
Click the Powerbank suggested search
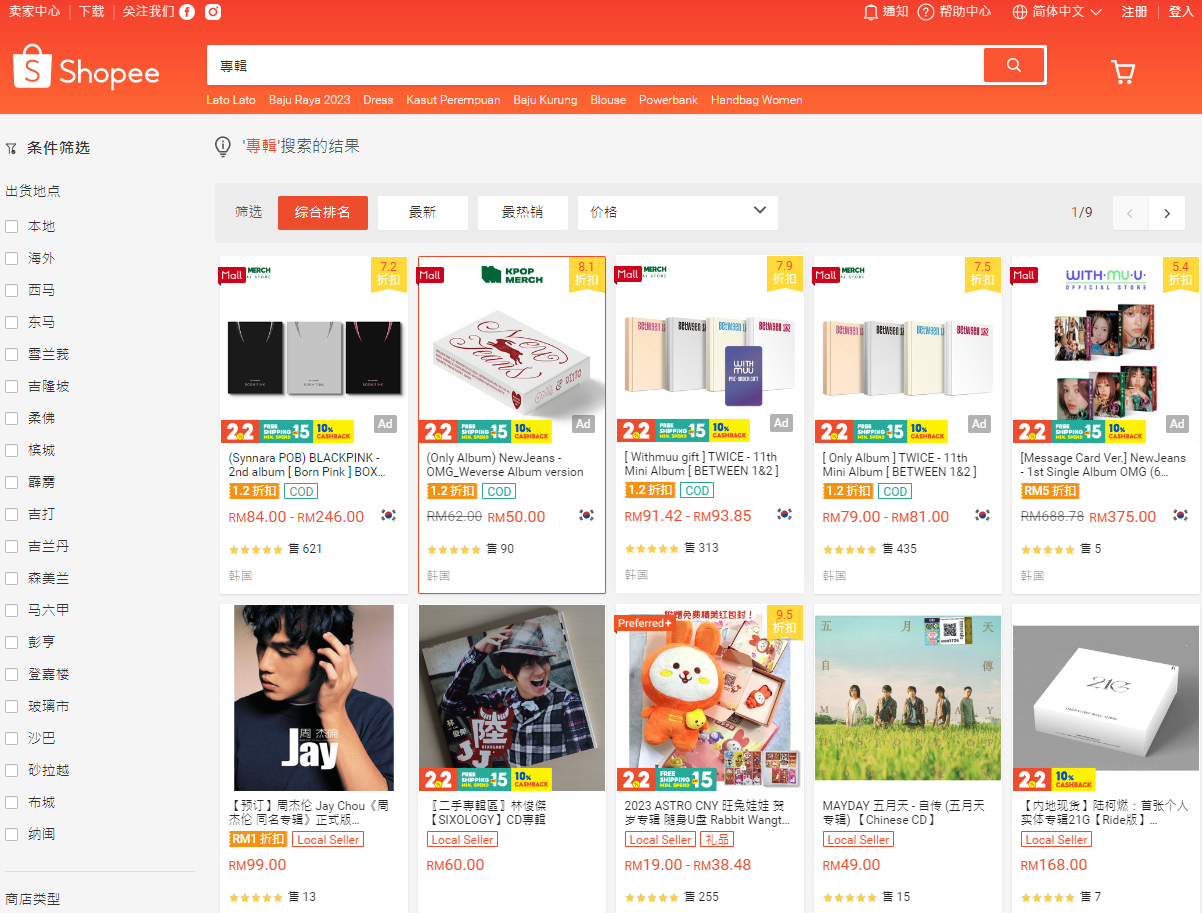(x=669, y=100)
